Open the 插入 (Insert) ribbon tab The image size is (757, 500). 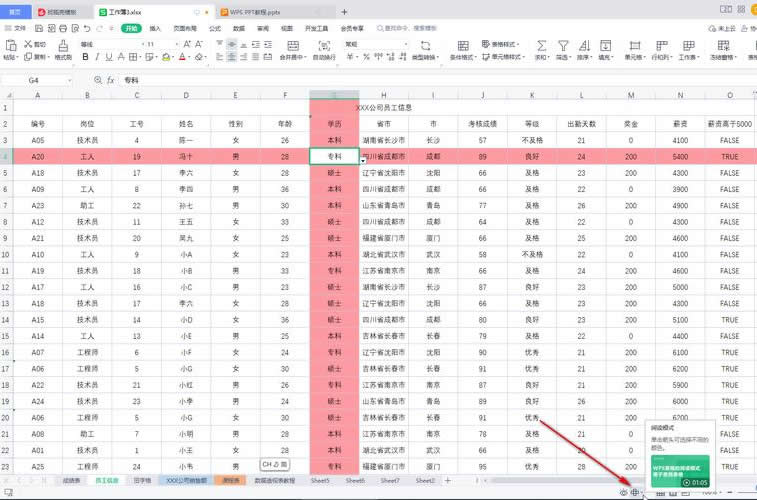coord(155,29)
